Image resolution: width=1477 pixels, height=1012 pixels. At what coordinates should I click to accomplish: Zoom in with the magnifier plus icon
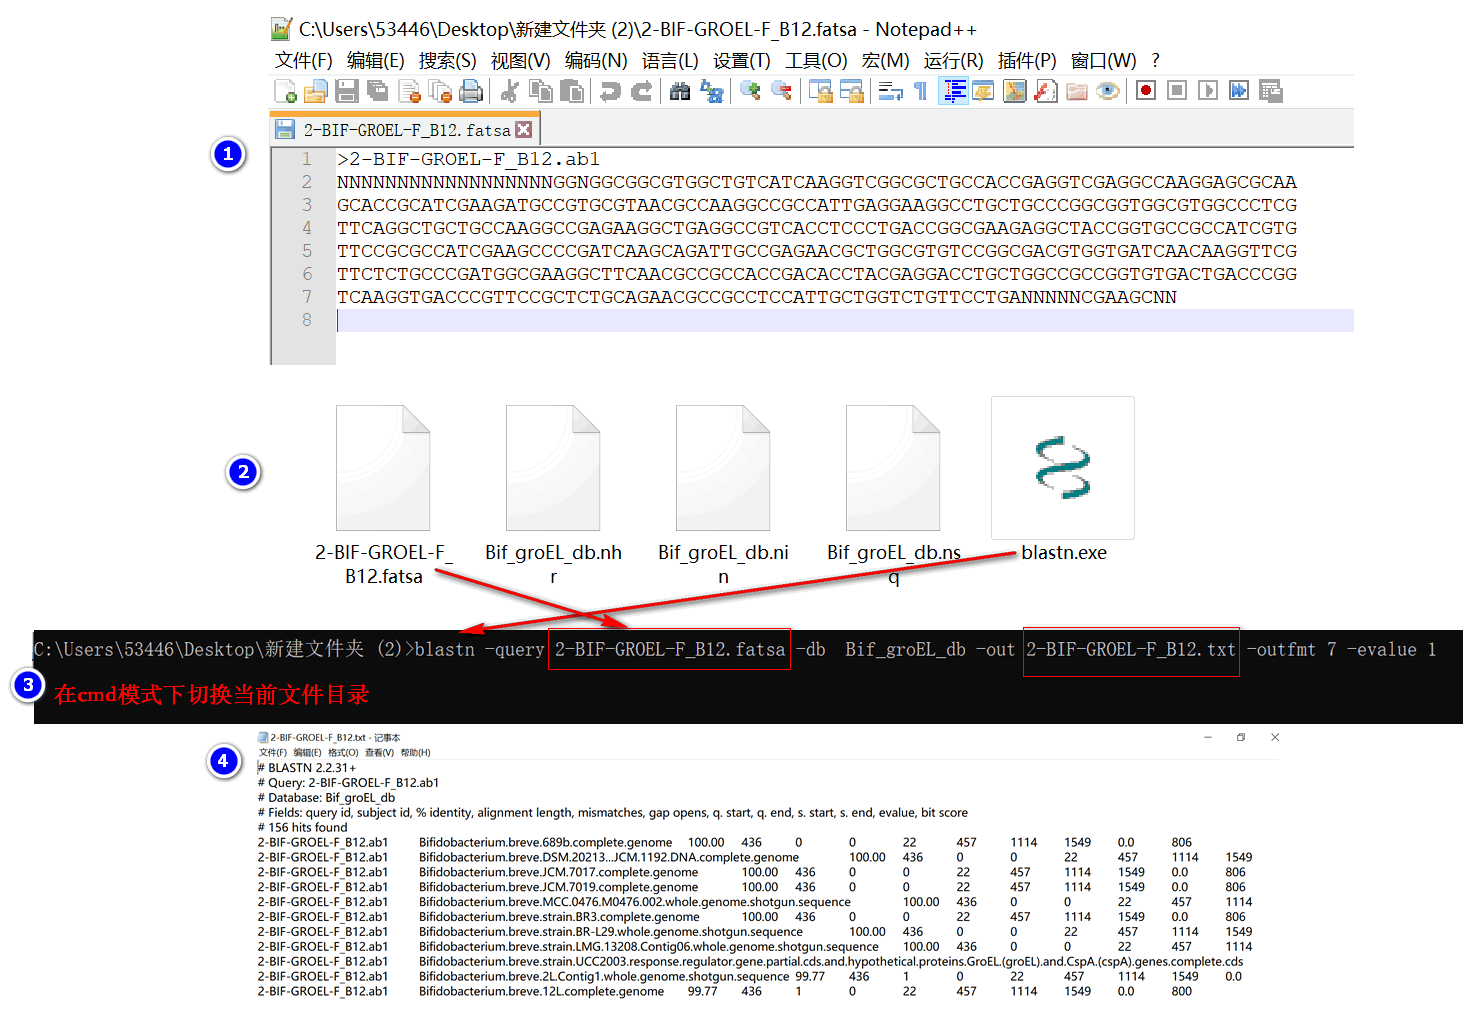[x=750, y=92]
